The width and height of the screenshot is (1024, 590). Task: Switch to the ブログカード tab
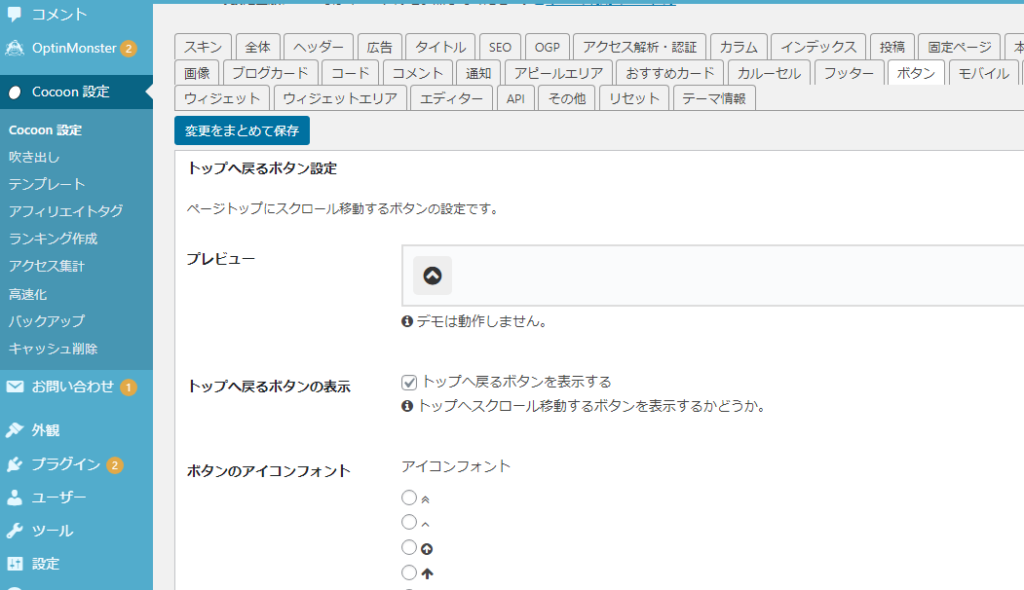[270, 73]
